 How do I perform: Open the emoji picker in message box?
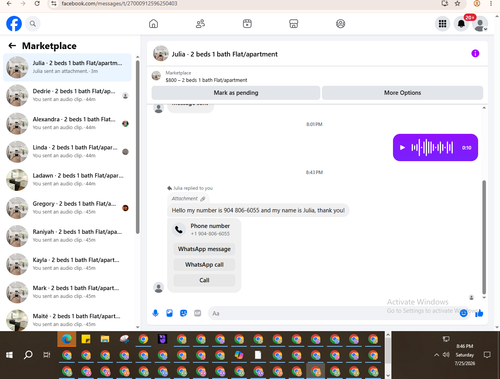[463, 313]
